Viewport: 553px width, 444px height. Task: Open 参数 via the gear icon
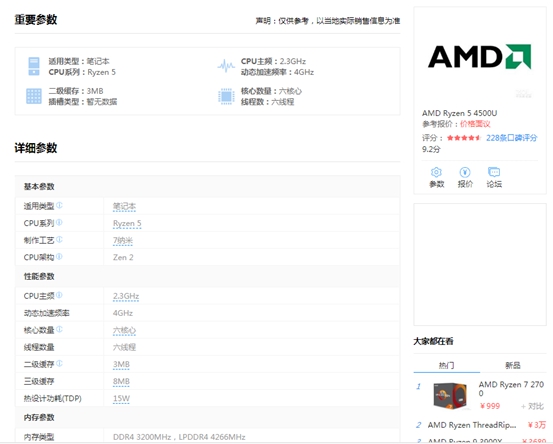(x=436, y=172)
